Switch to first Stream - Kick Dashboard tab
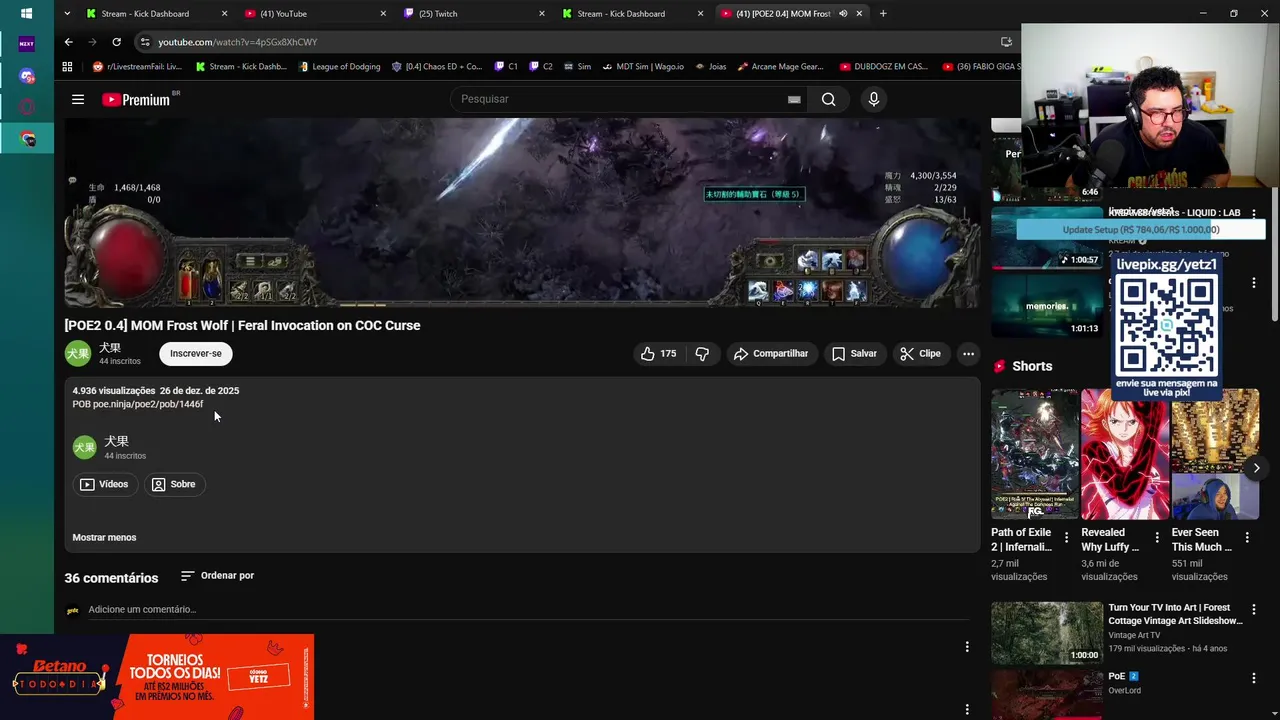 point(157,14)
